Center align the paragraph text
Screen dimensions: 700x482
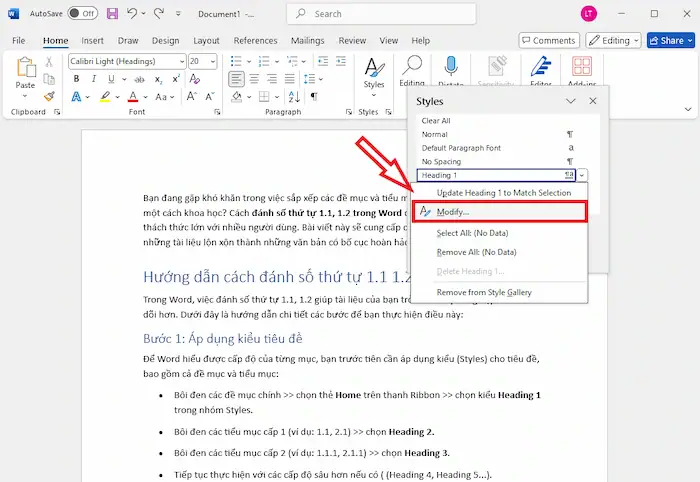(x=253, y=79)
